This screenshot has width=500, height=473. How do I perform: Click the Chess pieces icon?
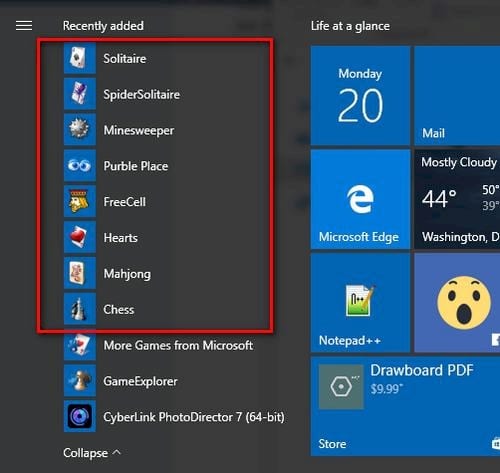(x=80, y=309)
